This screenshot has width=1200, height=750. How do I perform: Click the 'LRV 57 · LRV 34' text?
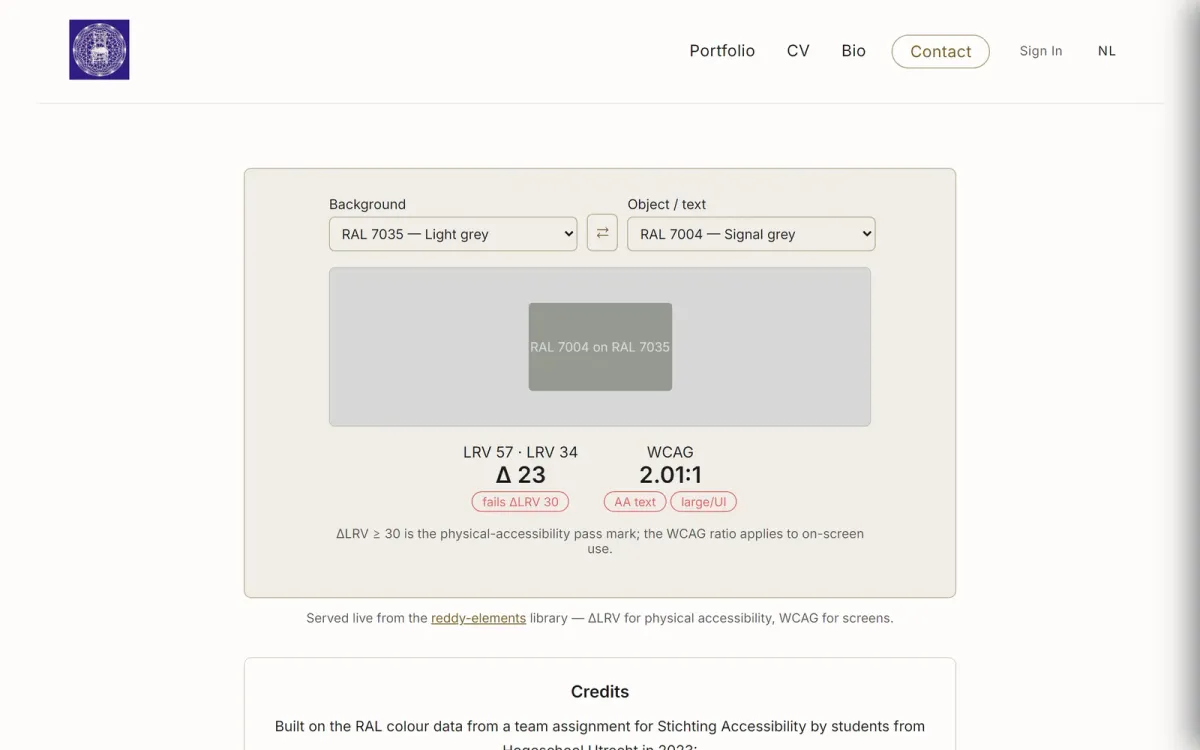tap(520, 452)
